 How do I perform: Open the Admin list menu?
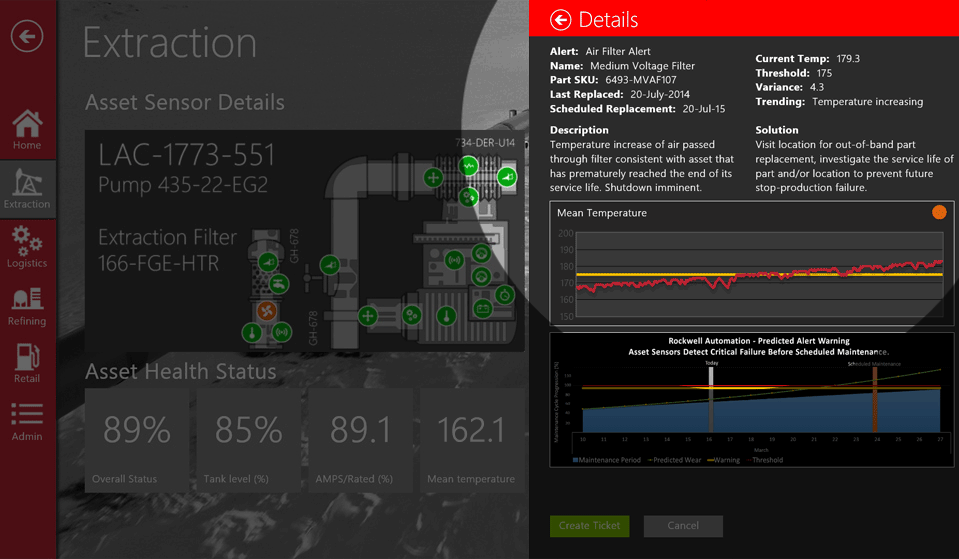point(27,421)
